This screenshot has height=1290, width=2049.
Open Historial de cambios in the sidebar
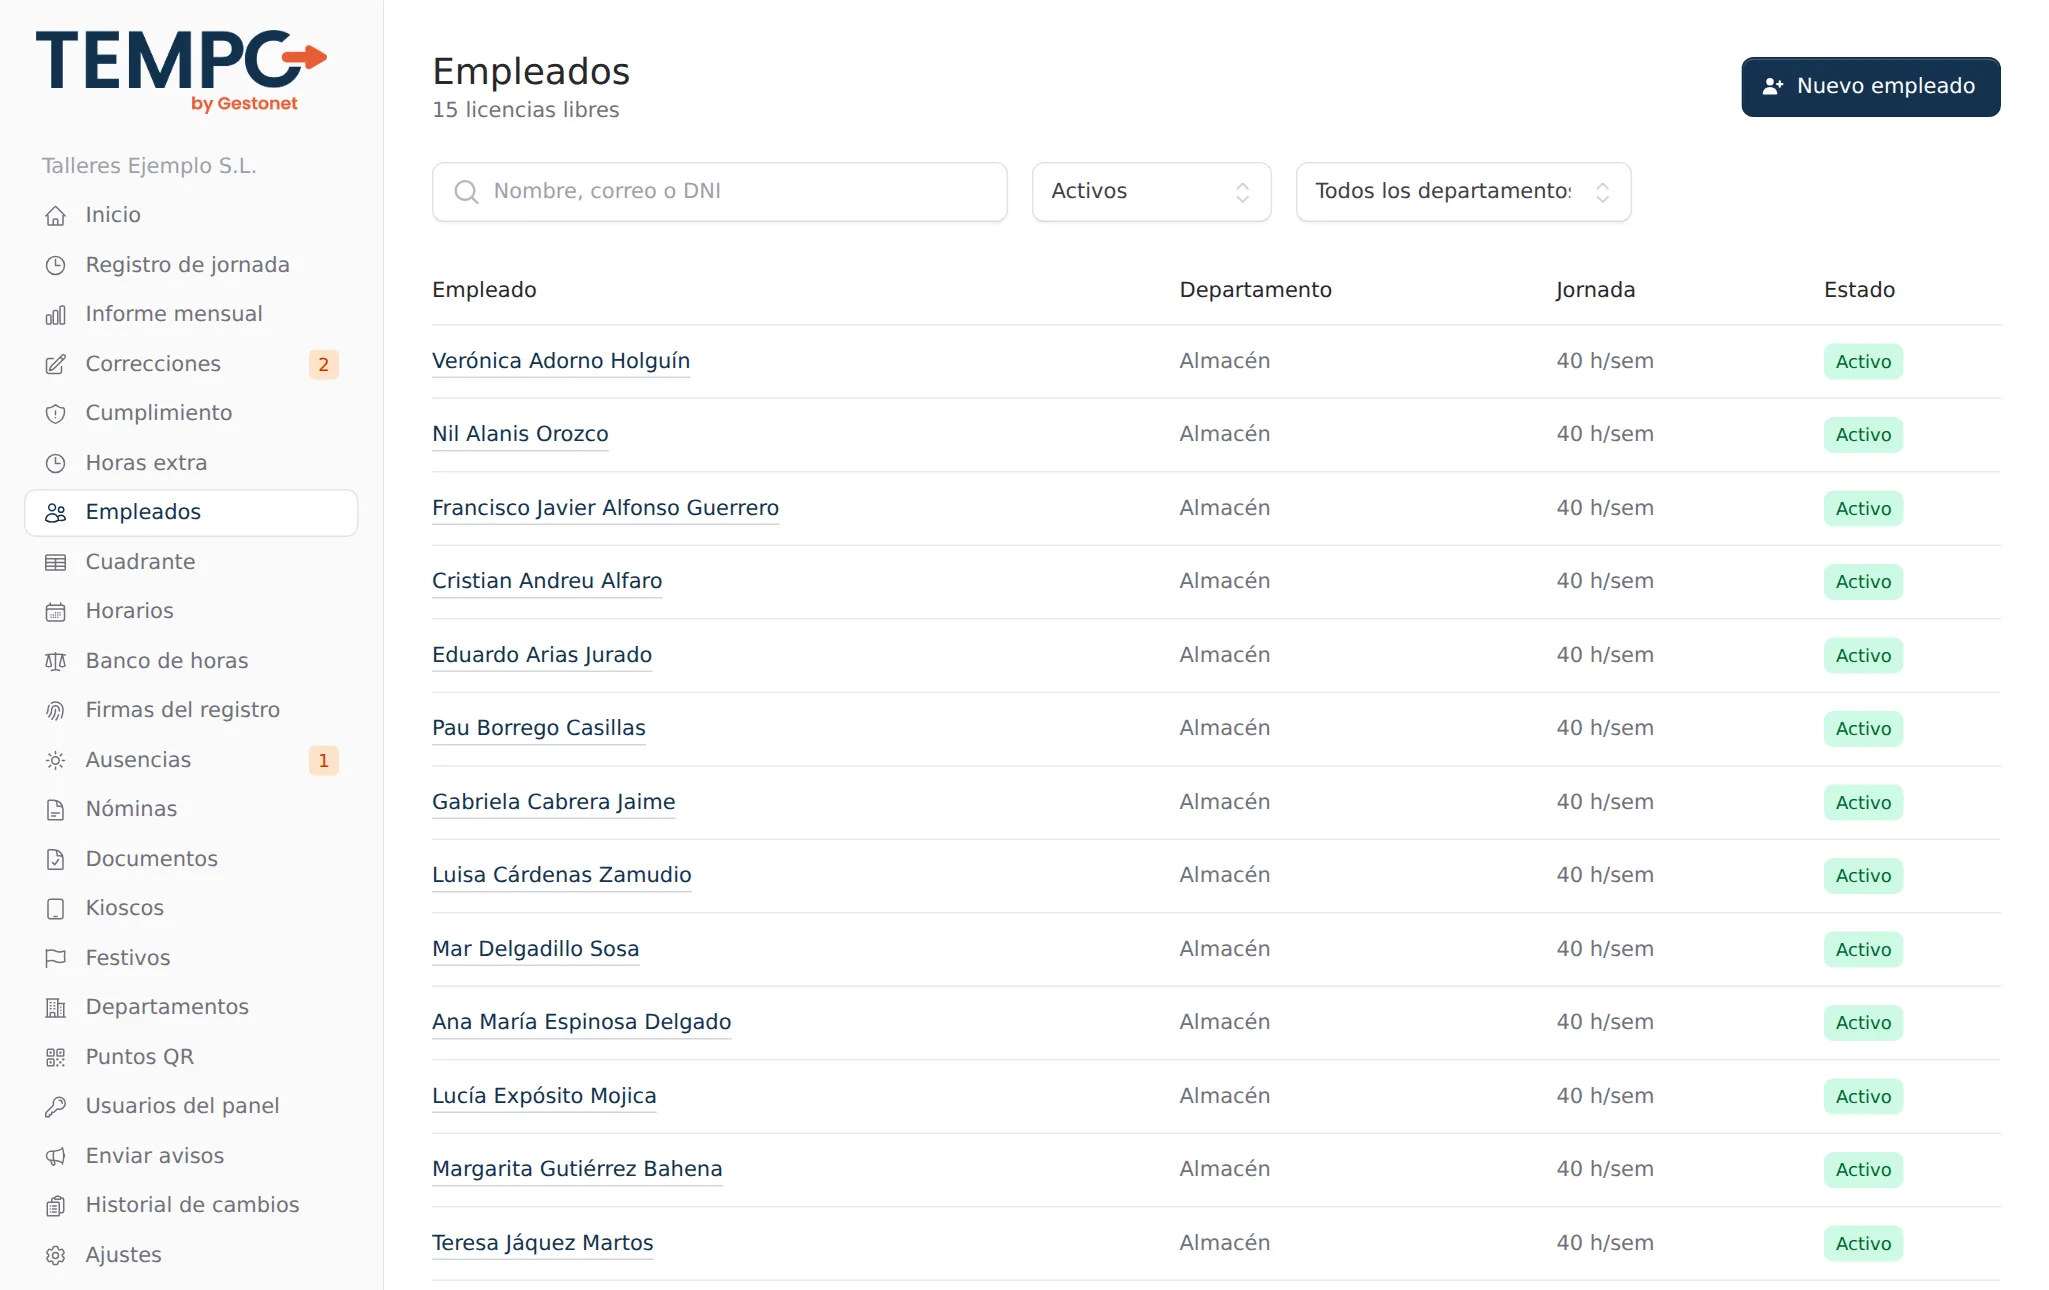191,1205
